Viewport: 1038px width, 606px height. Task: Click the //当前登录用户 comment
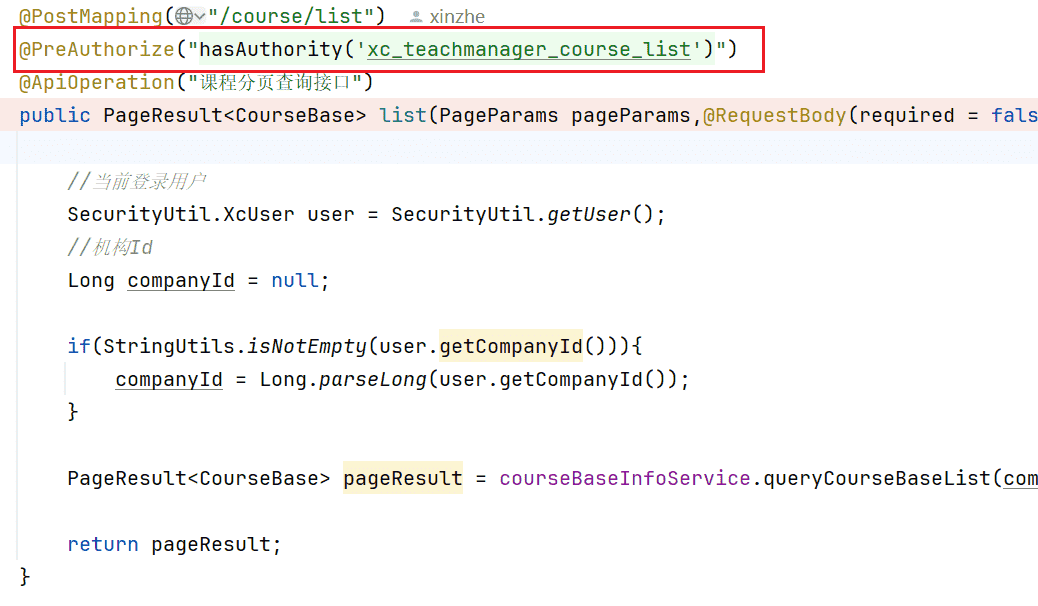coord(137,181)
